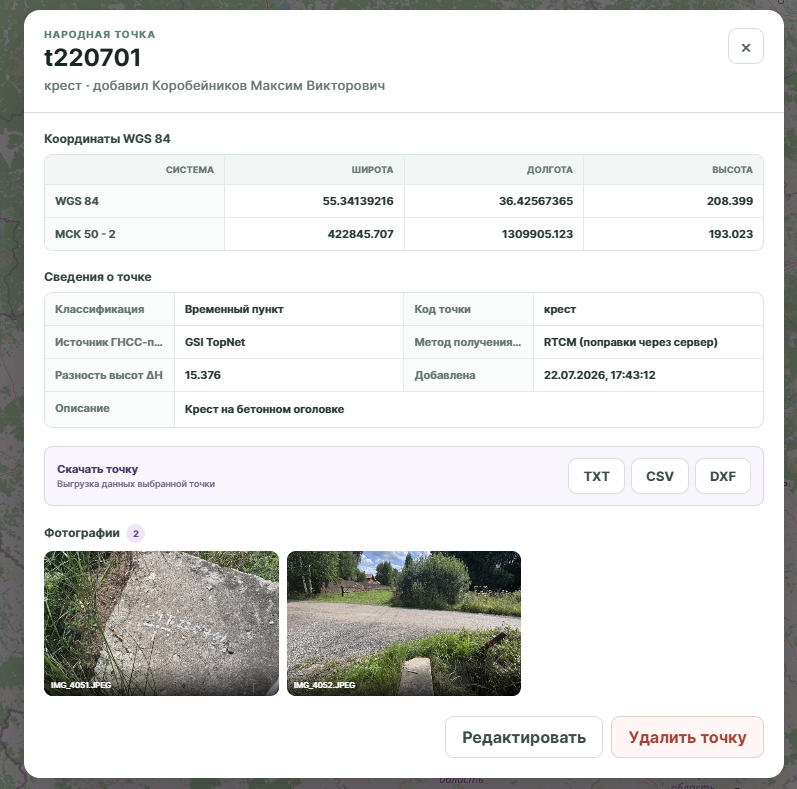Screen dimensions: 797x789
Task: Click added date 22.07.2026, 17:43:12
Action: 599,375
